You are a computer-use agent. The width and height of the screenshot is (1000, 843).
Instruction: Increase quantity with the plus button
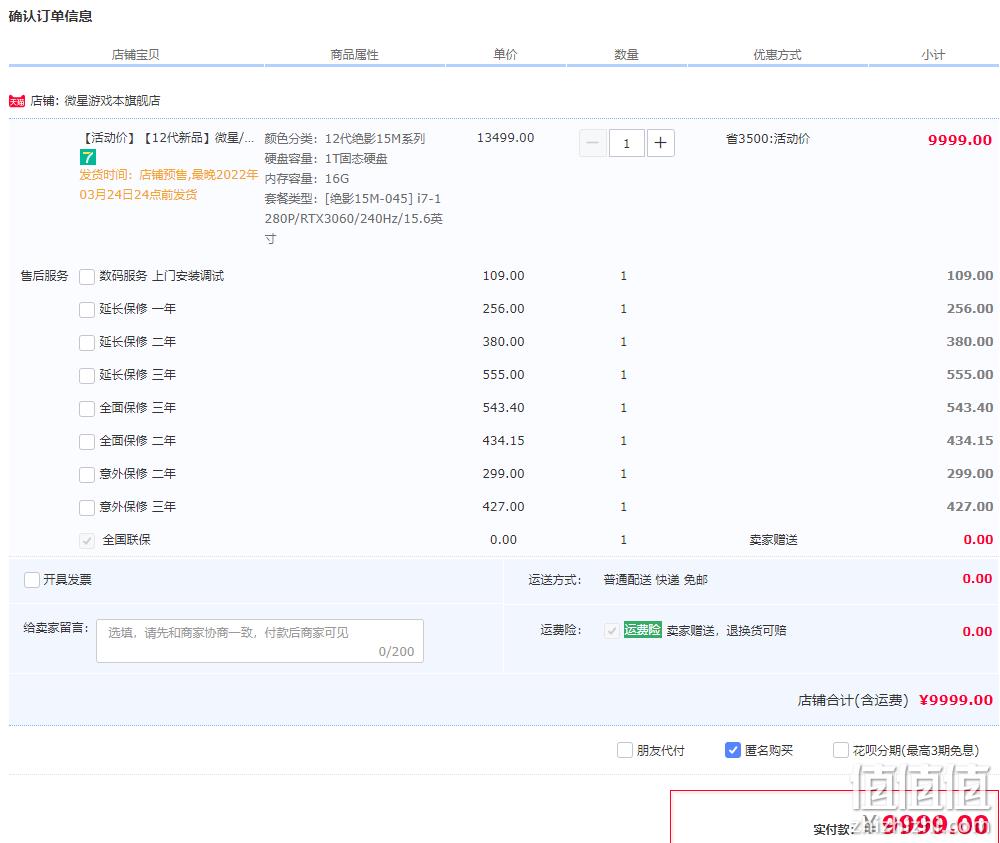click(x=660, y=143)
